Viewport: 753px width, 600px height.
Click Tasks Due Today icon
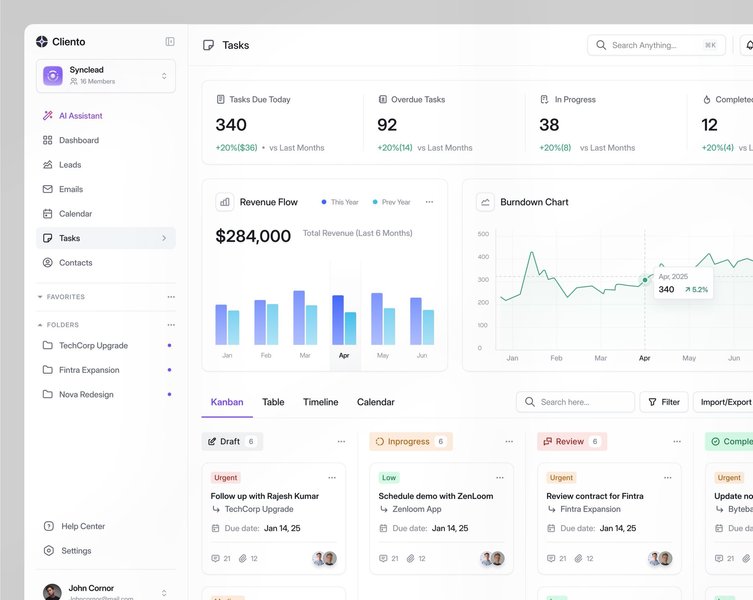tap(220, 99)
